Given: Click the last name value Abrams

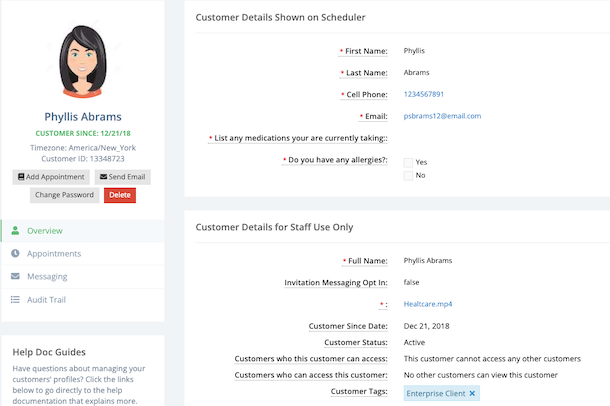Looking at the screenshot, I should tap(416, 73).
